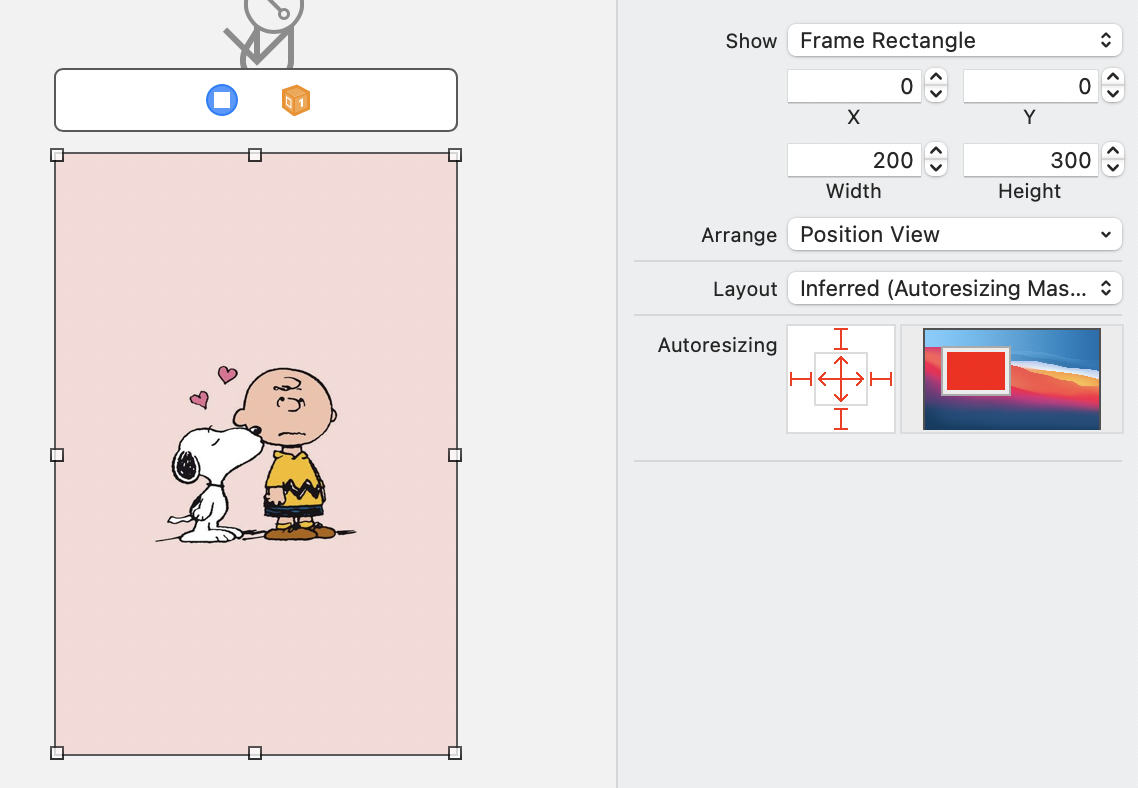1138x788 pixels.
Task: Click the bottom-right corner selection handle
Action: [455, 753]
